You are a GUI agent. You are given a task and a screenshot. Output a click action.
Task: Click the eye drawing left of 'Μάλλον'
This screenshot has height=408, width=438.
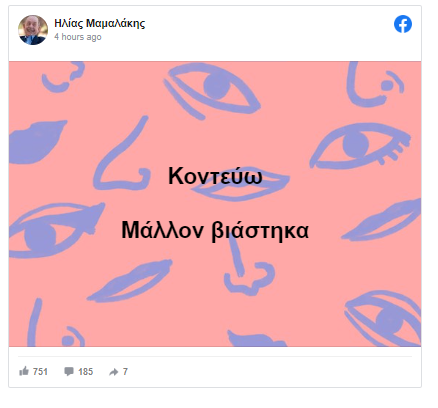coord(53,230)
